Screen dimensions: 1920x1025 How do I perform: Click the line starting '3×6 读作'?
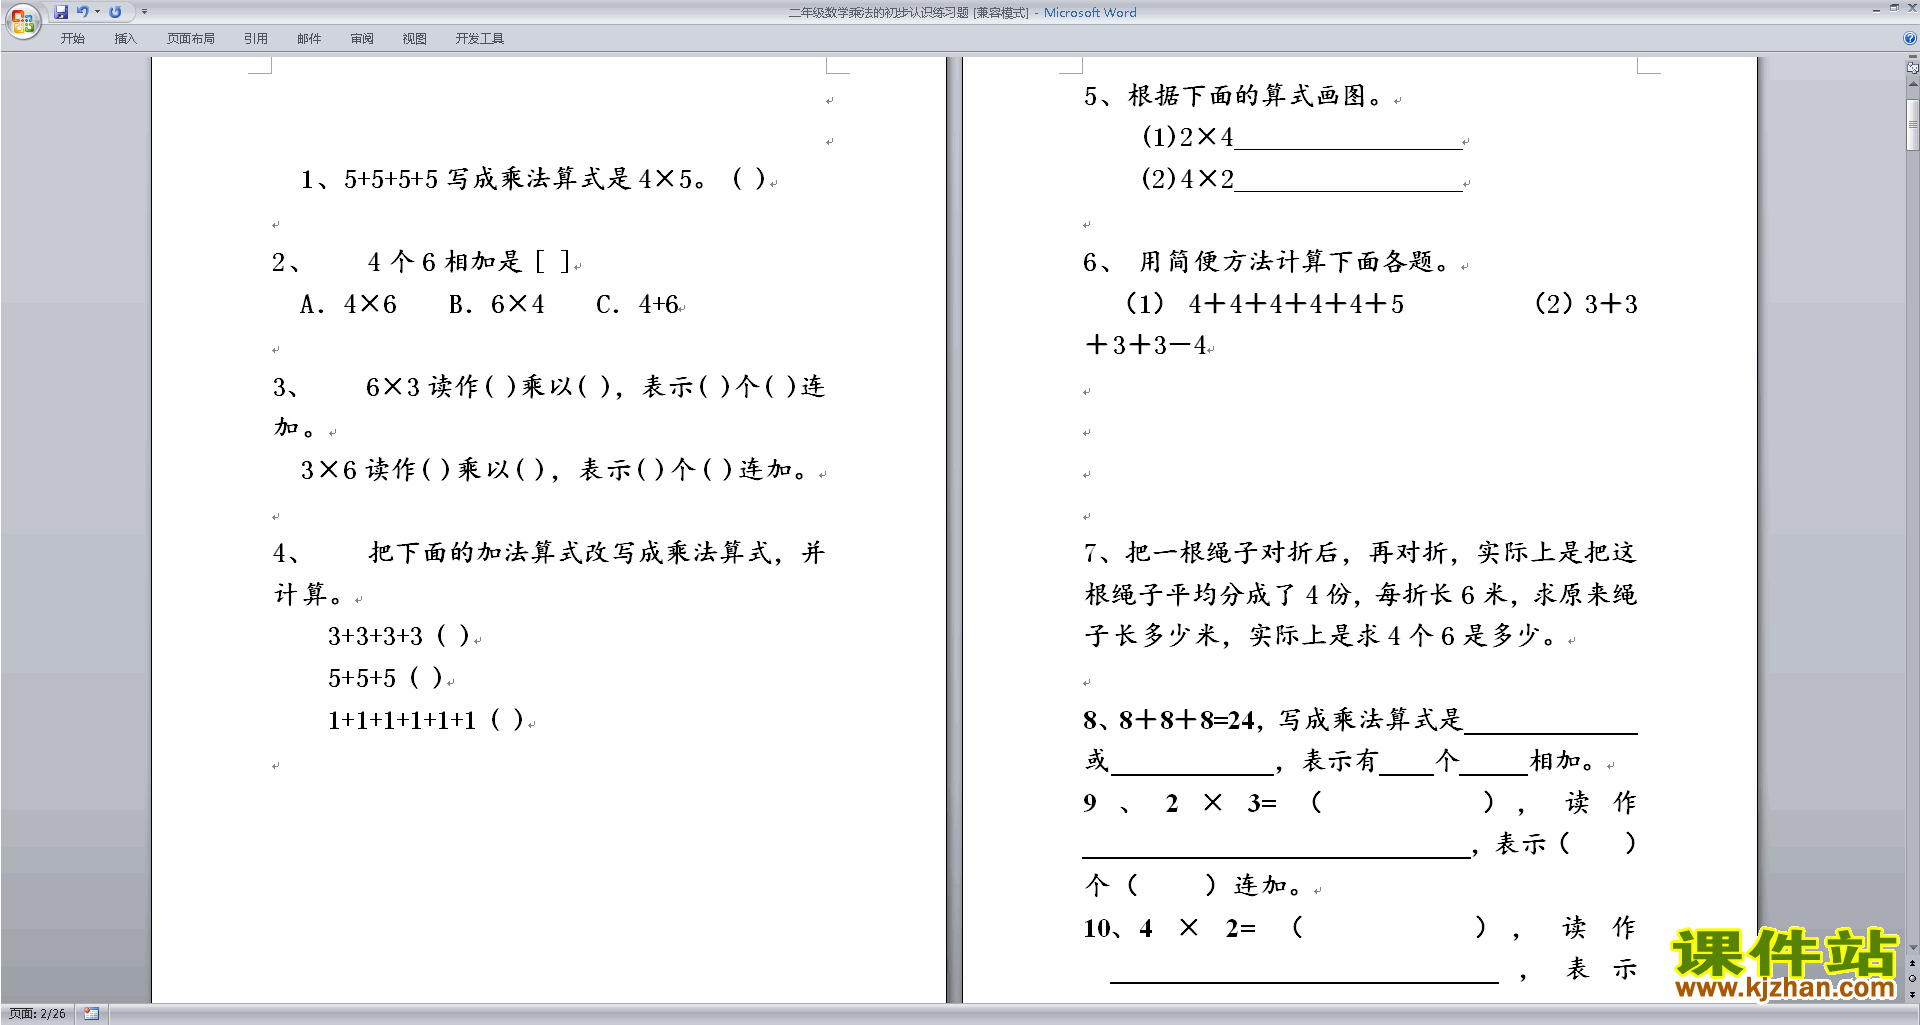coord(557,470)
